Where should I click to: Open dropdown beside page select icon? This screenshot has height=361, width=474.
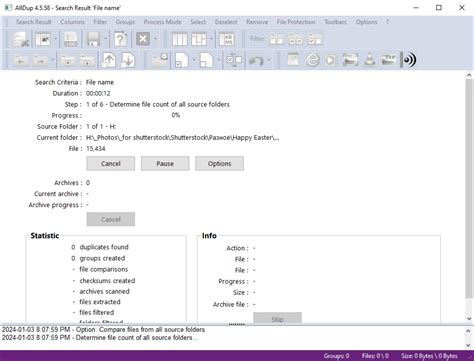pyautogui.click(x=194, y=60)
